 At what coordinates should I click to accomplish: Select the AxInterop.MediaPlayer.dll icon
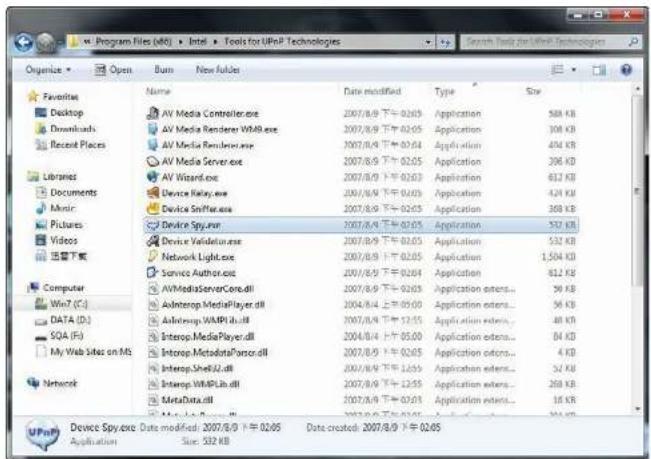154,305
